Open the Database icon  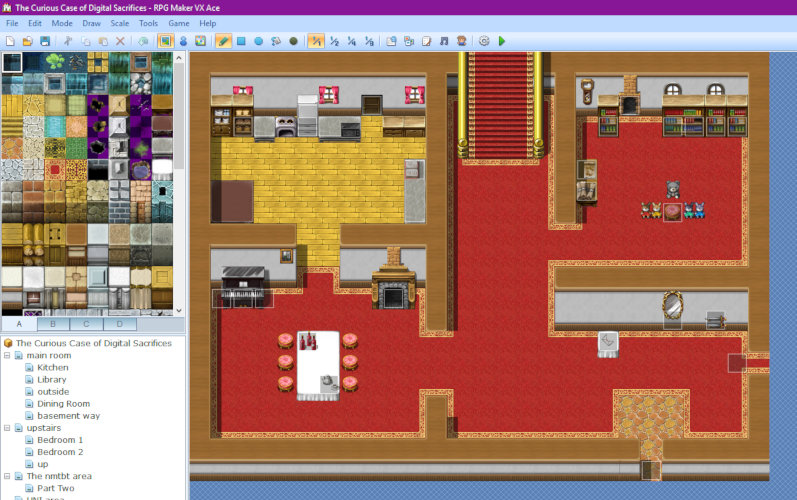click(391, 41)
